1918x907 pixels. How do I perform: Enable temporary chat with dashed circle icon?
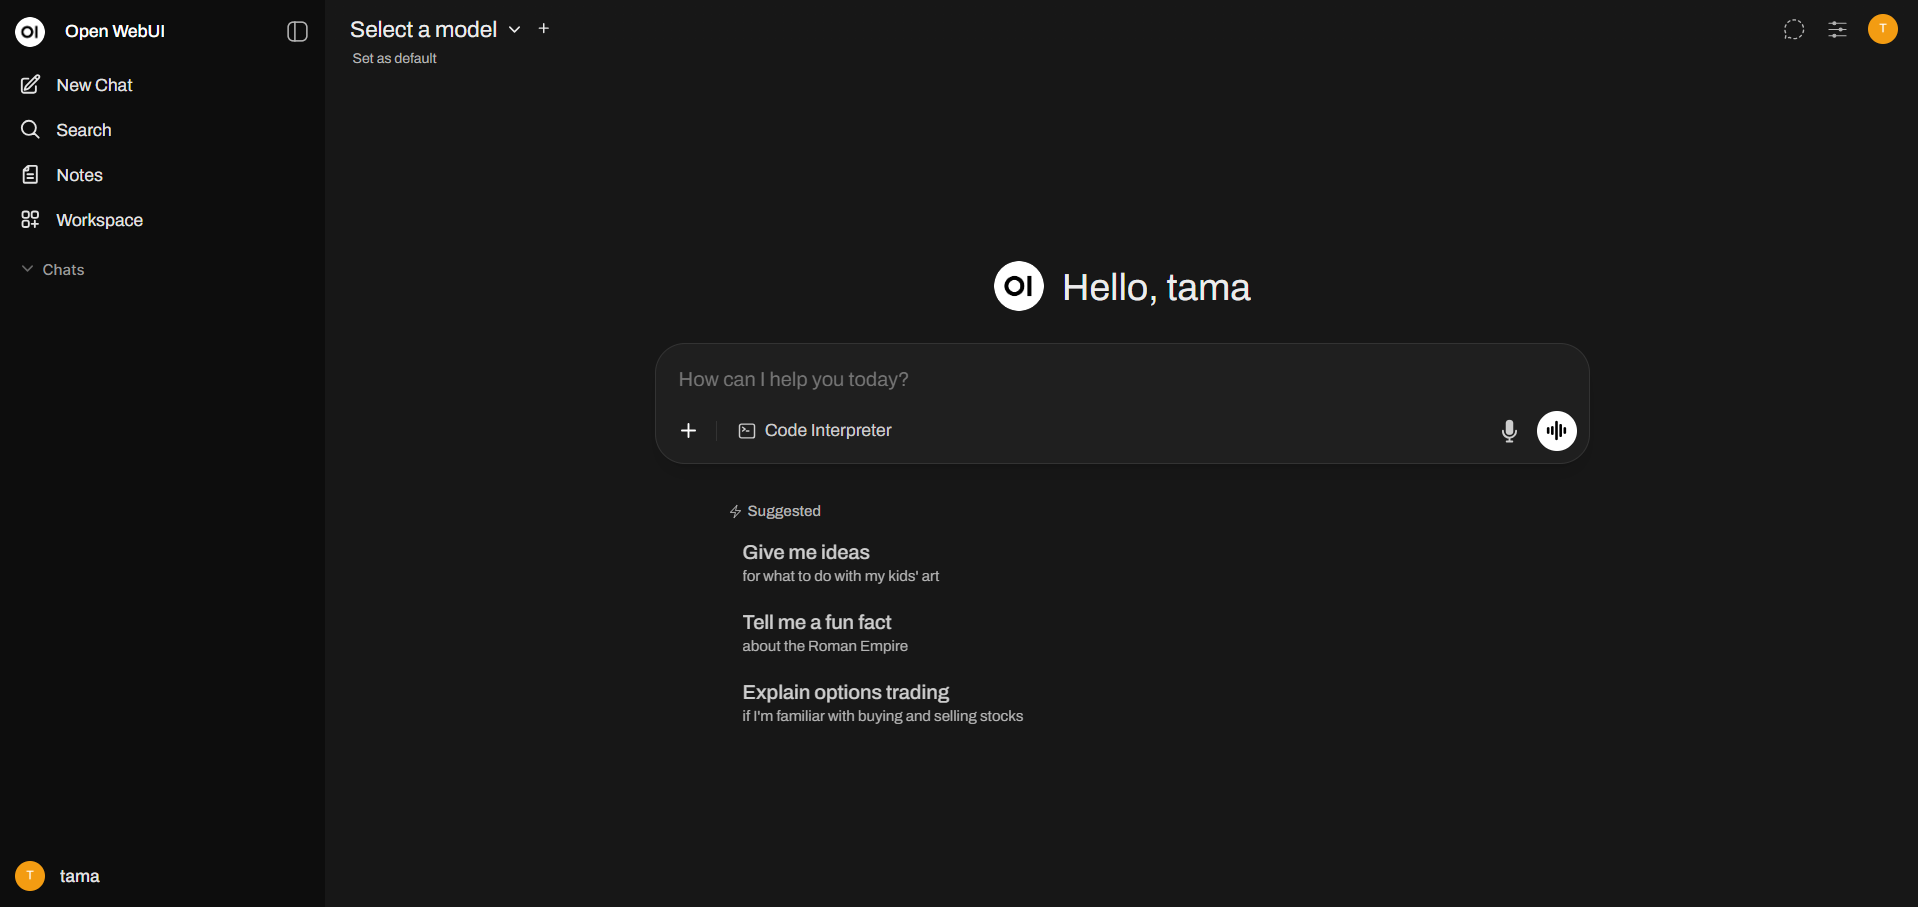tap(1793, 29)
